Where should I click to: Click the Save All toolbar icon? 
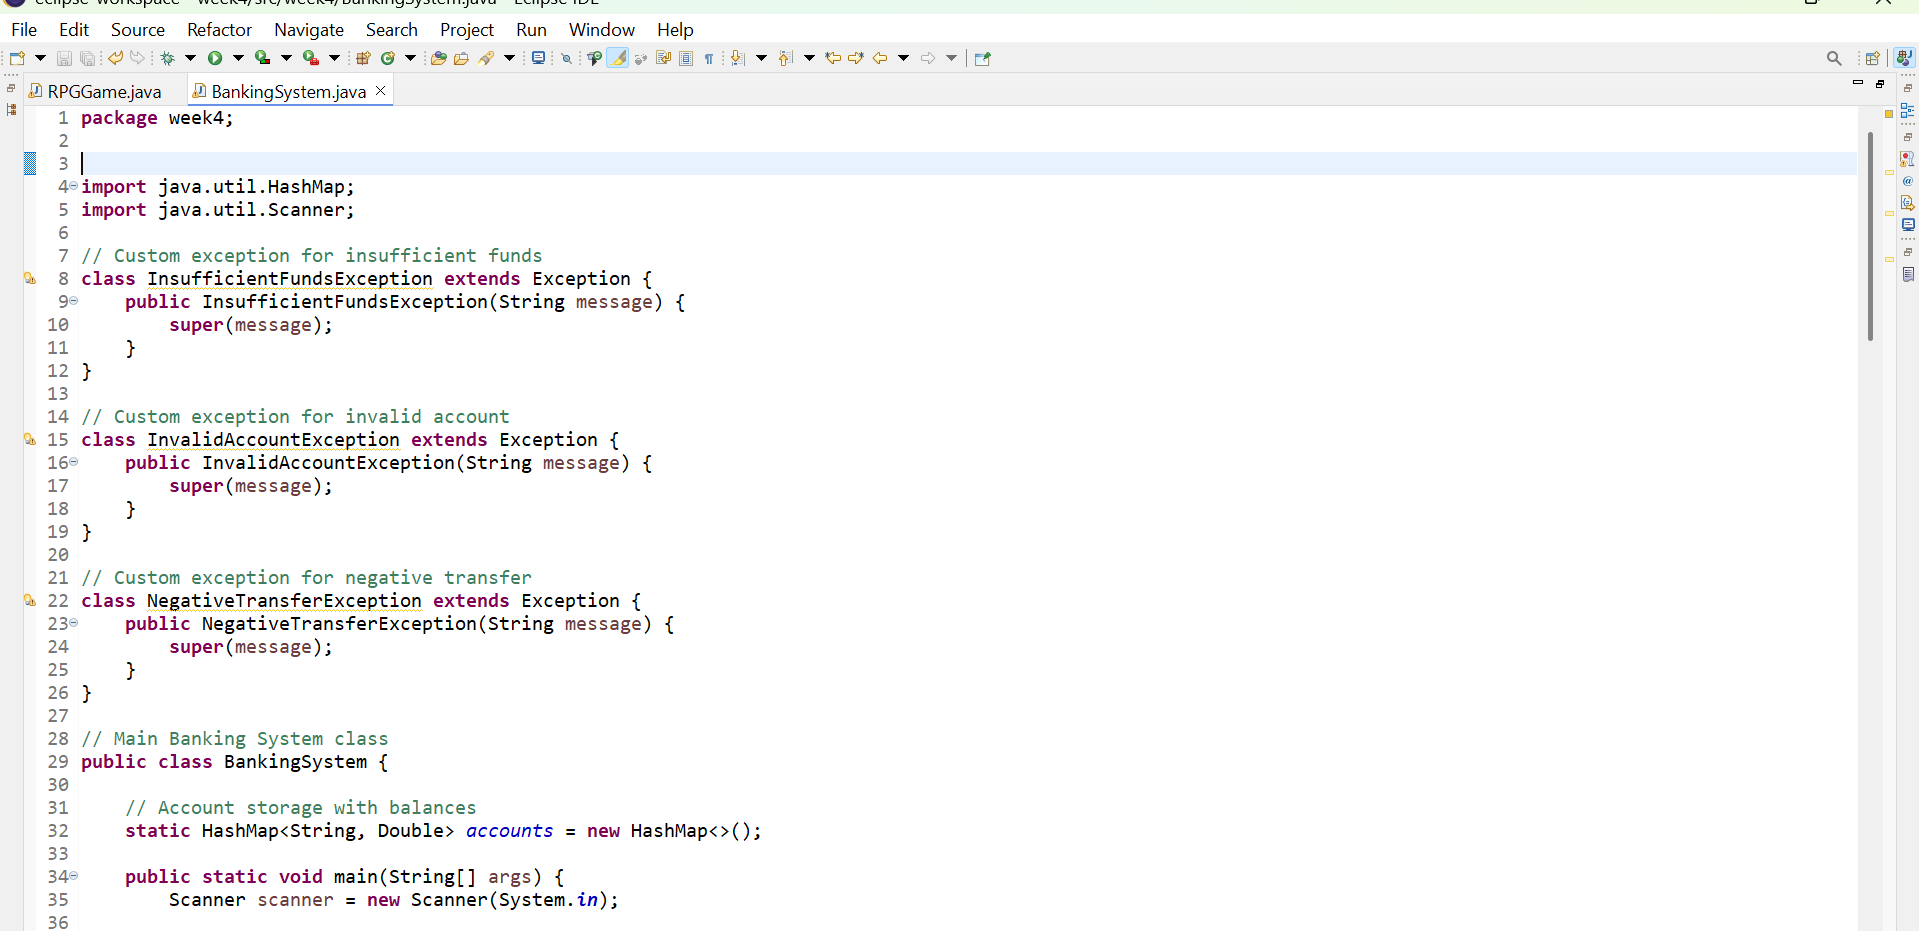[x=88, y=59]
